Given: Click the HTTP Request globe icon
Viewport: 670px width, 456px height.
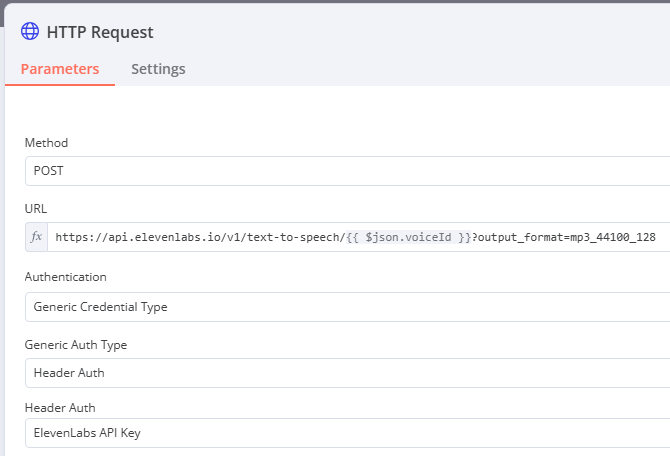Looking at the screenshot, I should point(30,31).
